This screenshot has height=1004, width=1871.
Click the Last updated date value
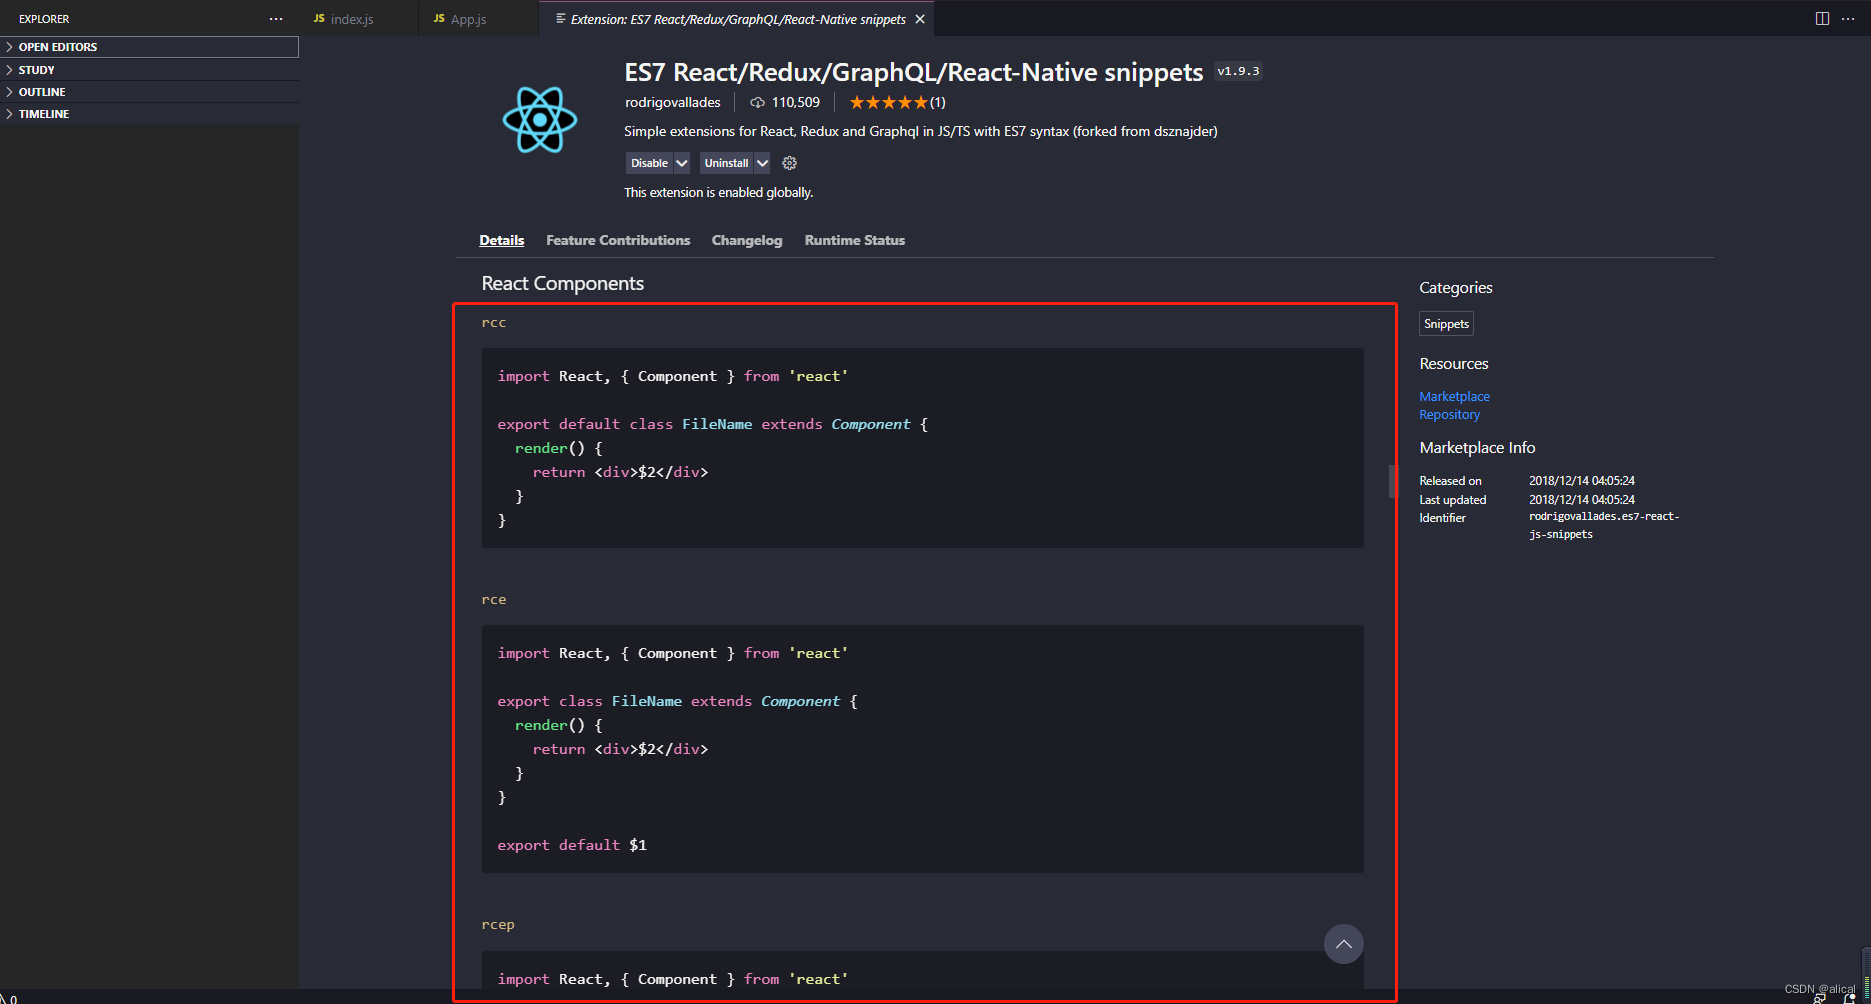click(1582, 500)
